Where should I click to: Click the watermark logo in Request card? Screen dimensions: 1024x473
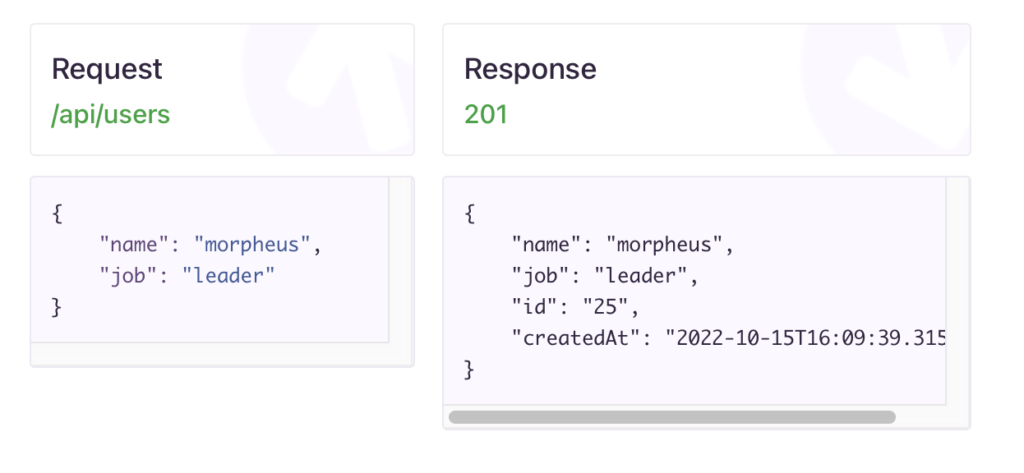tap(328, 89)
